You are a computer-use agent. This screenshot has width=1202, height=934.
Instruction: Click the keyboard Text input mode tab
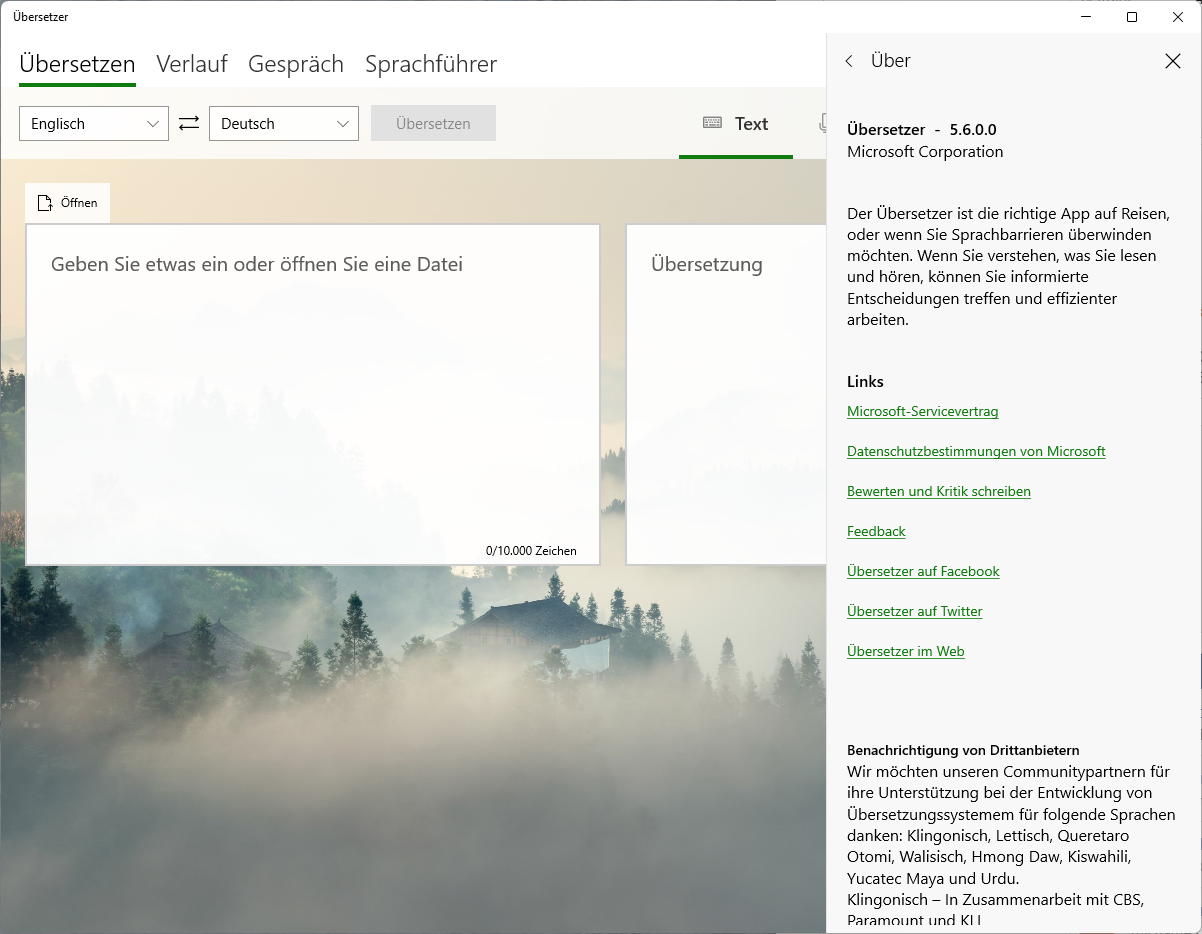[x=736, y=124]
